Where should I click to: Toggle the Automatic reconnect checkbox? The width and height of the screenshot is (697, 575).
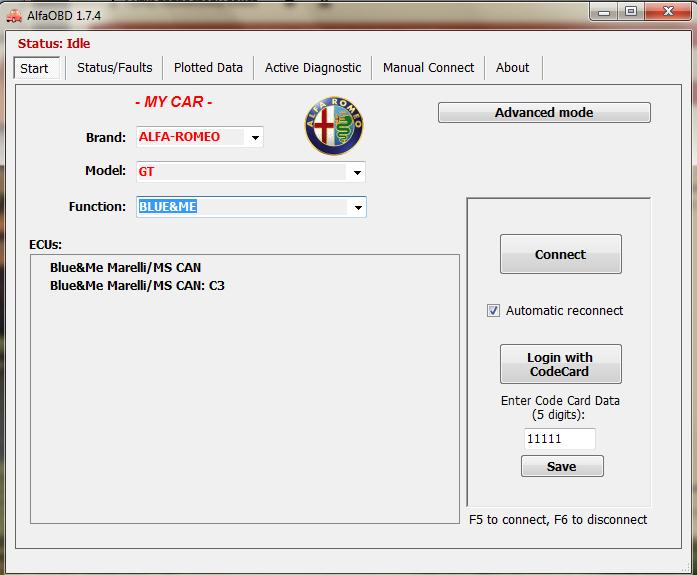pyautogui.click(x=493, y=311)
